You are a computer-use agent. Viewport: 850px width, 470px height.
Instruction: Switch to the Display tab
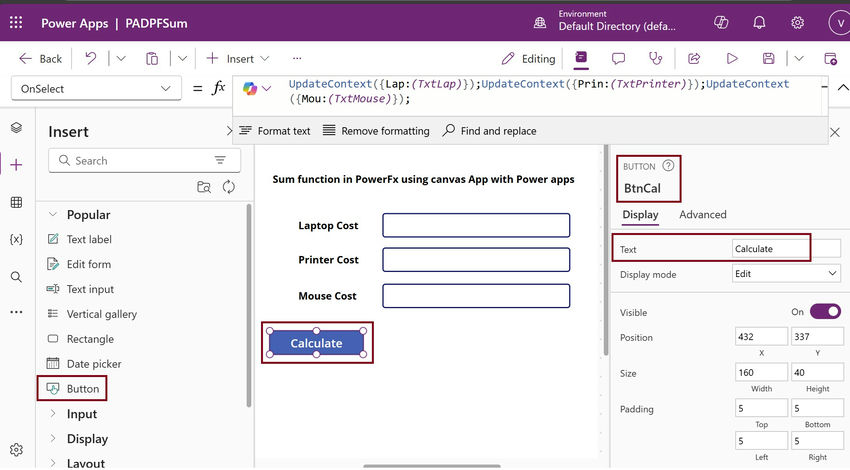point(640,215)
